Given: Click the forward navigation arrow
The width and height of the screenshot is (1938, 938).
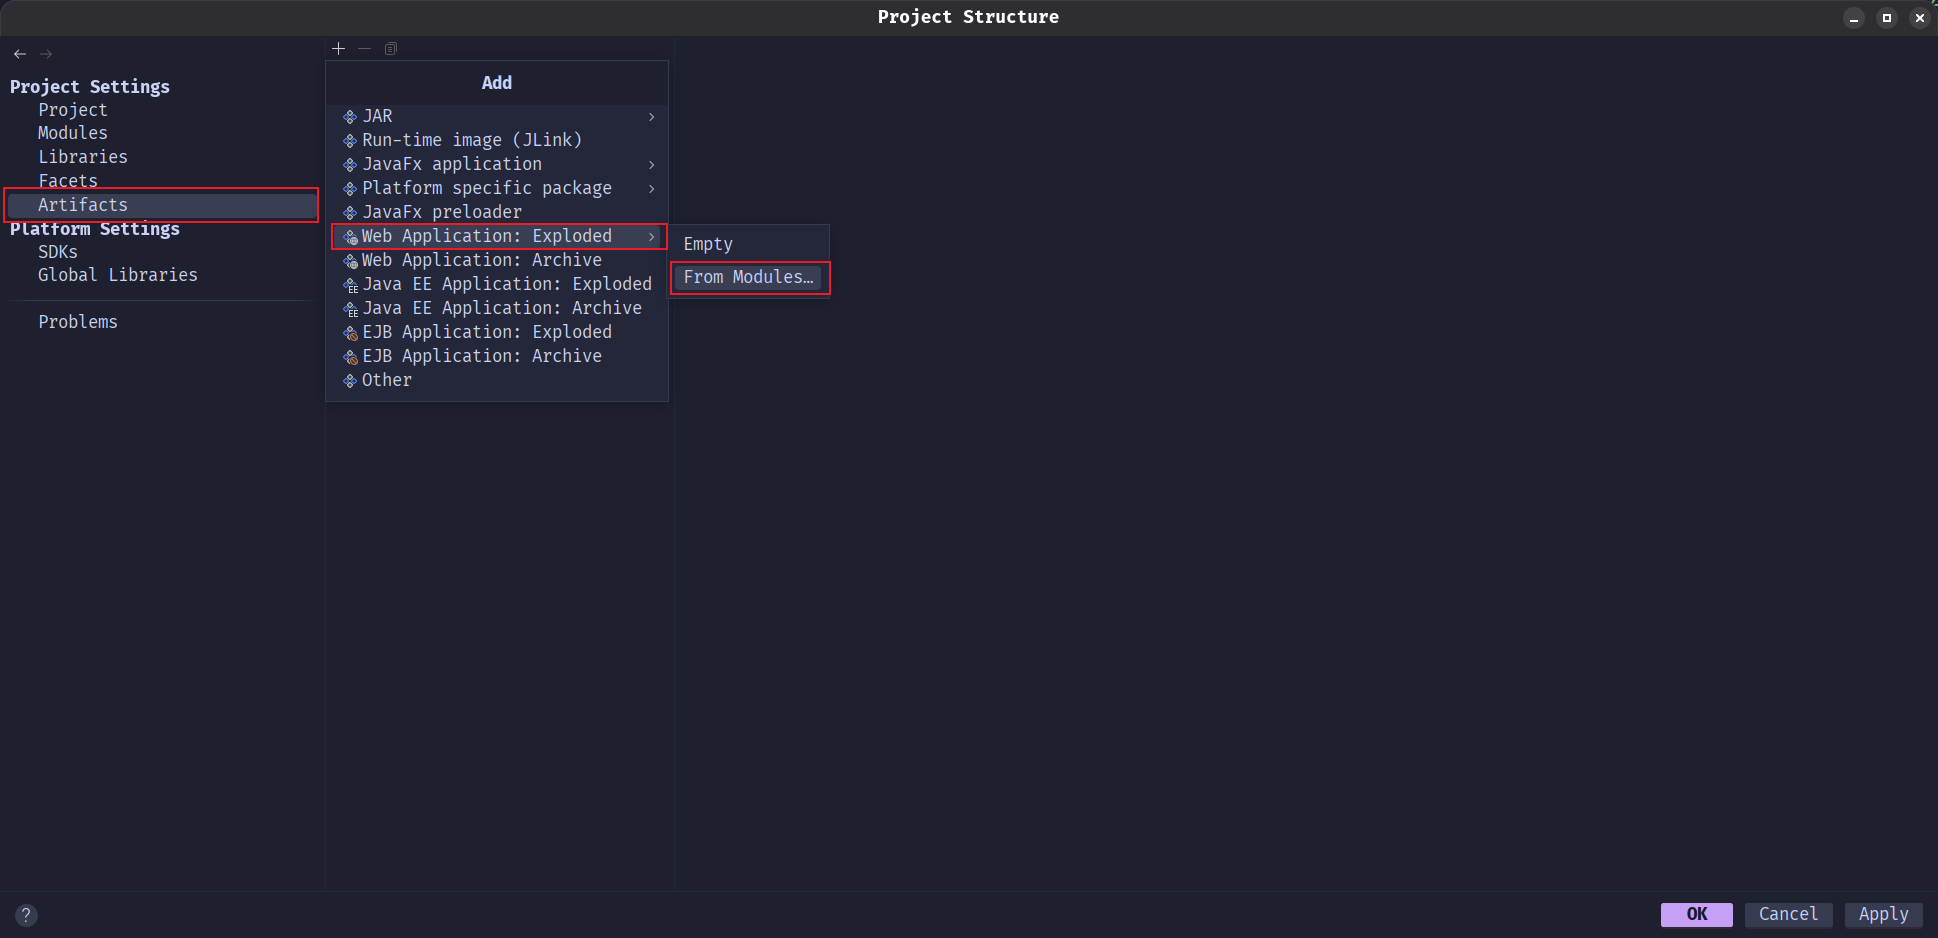Looking at the screenshot, I should point(46,54).
